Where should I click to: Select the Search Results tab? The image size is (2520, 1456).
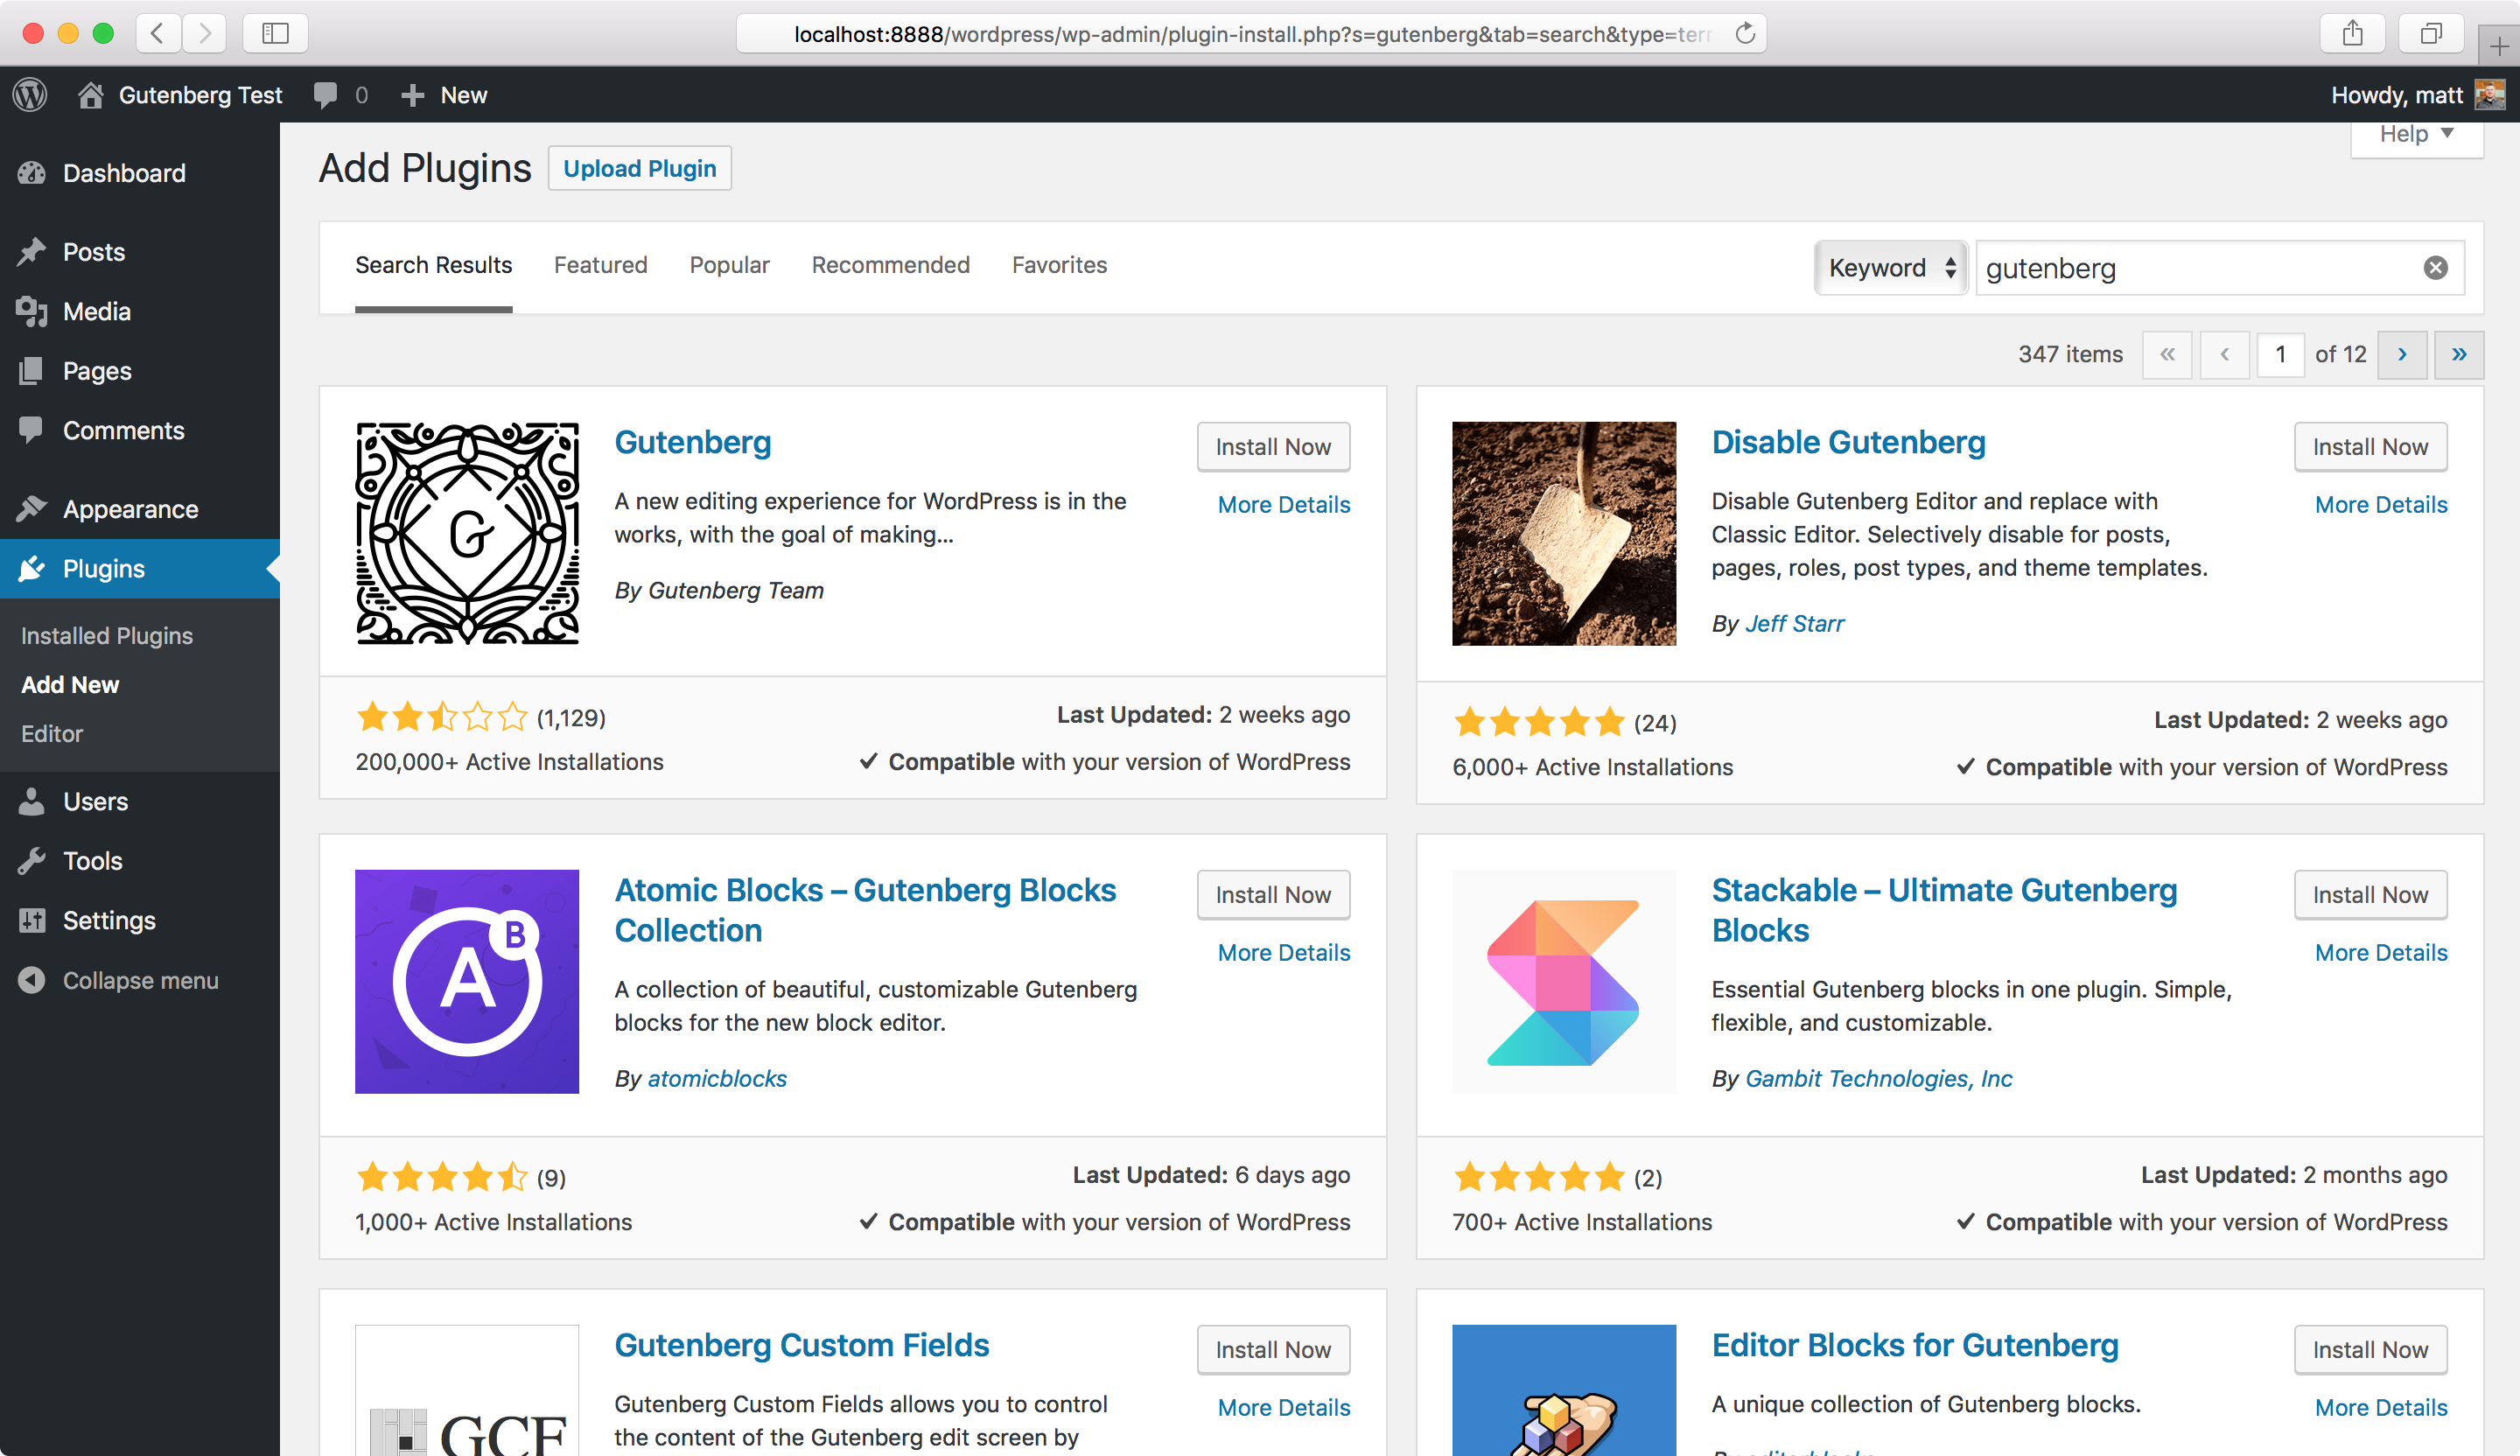434,265
